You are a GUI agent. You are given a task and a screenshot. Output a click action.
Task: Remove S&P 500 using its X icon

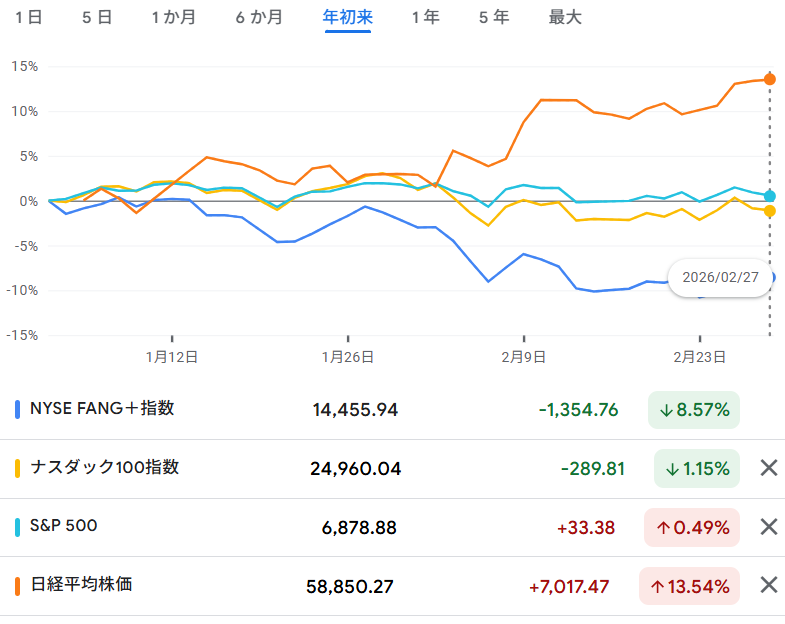(x=768, y=527)
